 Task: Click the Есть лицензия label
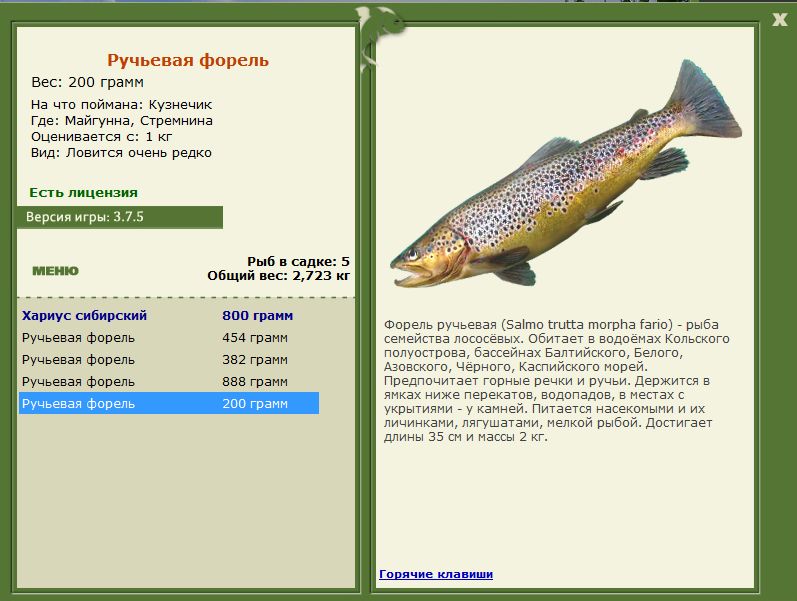(83, 193)
